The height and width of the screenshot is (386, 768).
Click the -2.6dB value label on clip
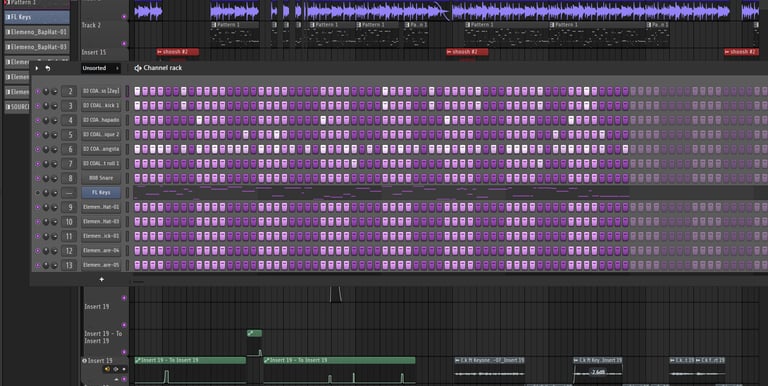click(x=598, y=372)
